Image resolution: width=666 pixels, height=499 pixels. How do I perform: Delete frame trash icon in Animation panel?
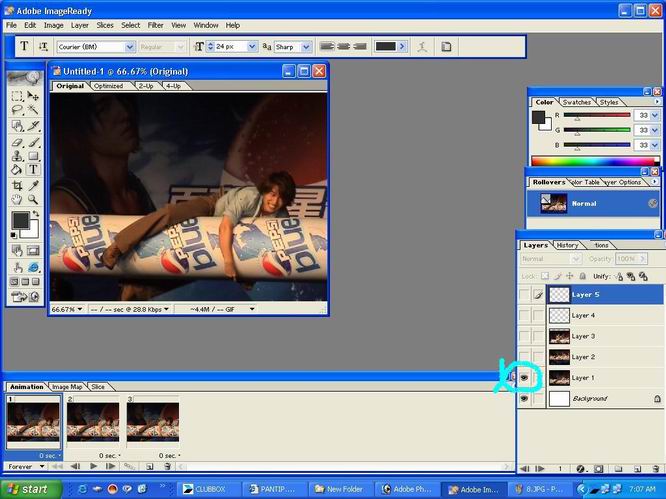(x=167, y=466)
